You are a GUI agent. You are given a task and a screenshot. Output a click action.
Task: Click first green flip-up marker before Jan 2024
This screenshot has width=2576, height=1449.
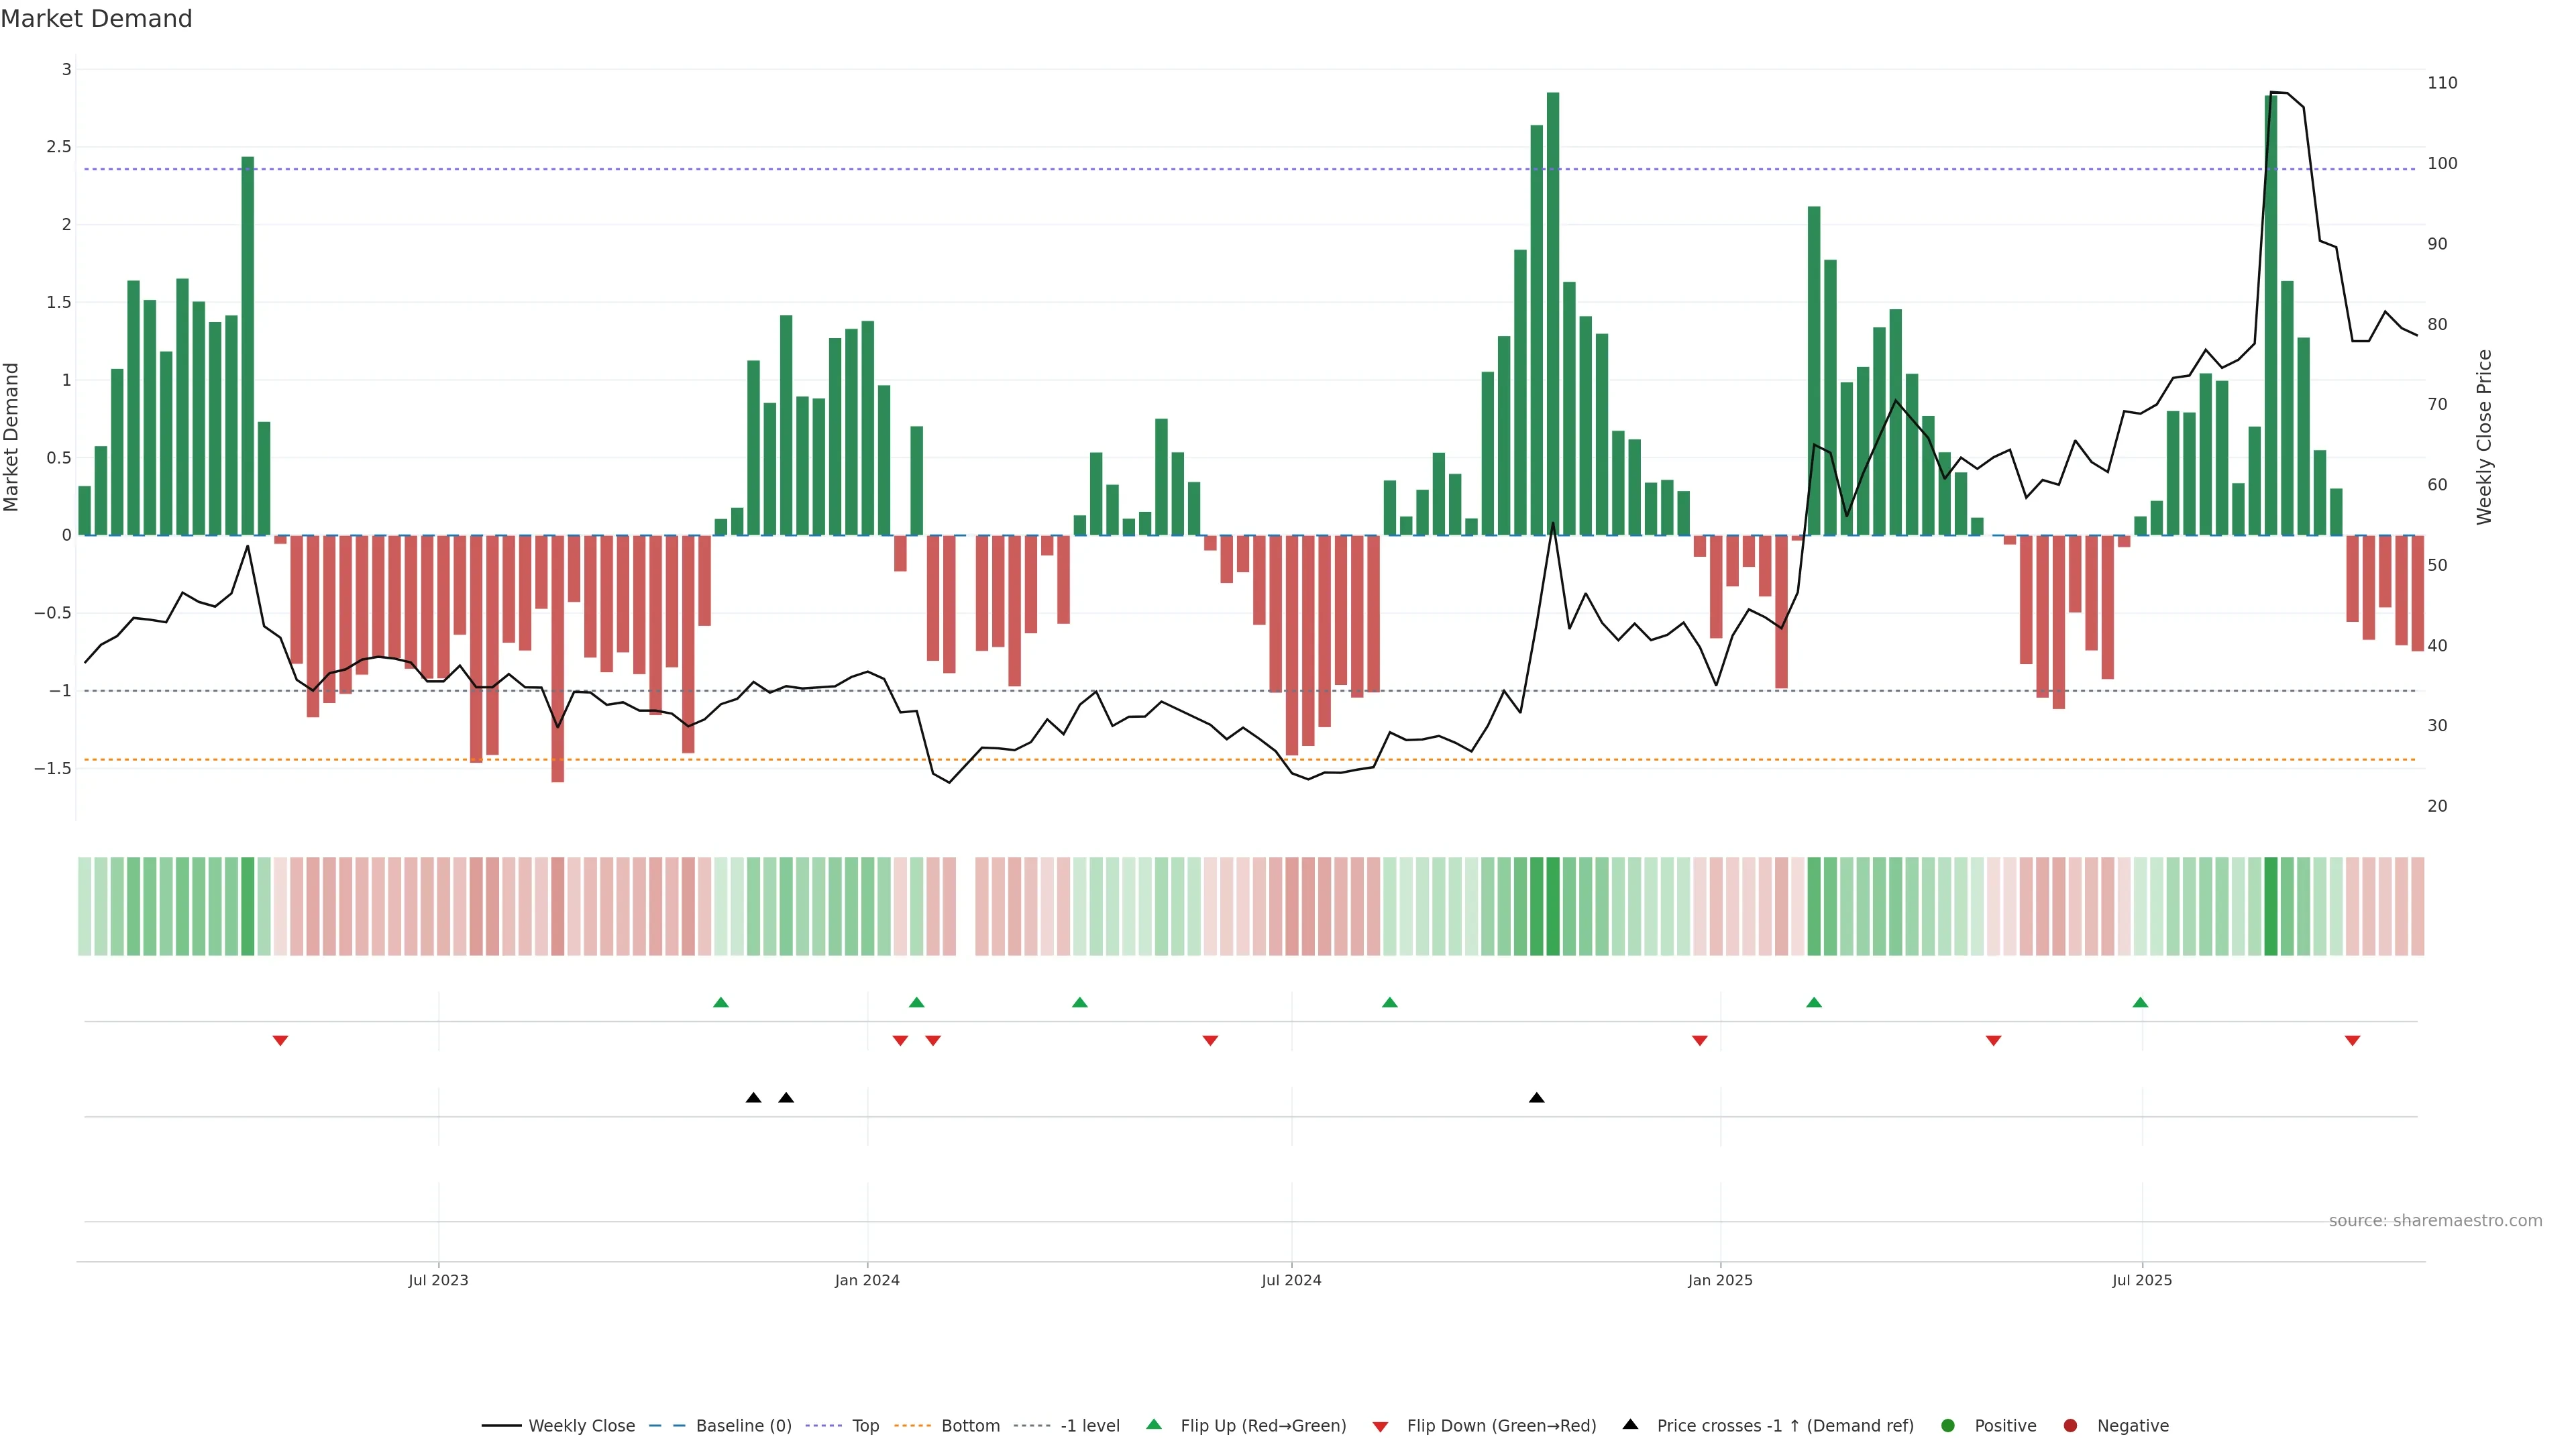coord(721,1002)
